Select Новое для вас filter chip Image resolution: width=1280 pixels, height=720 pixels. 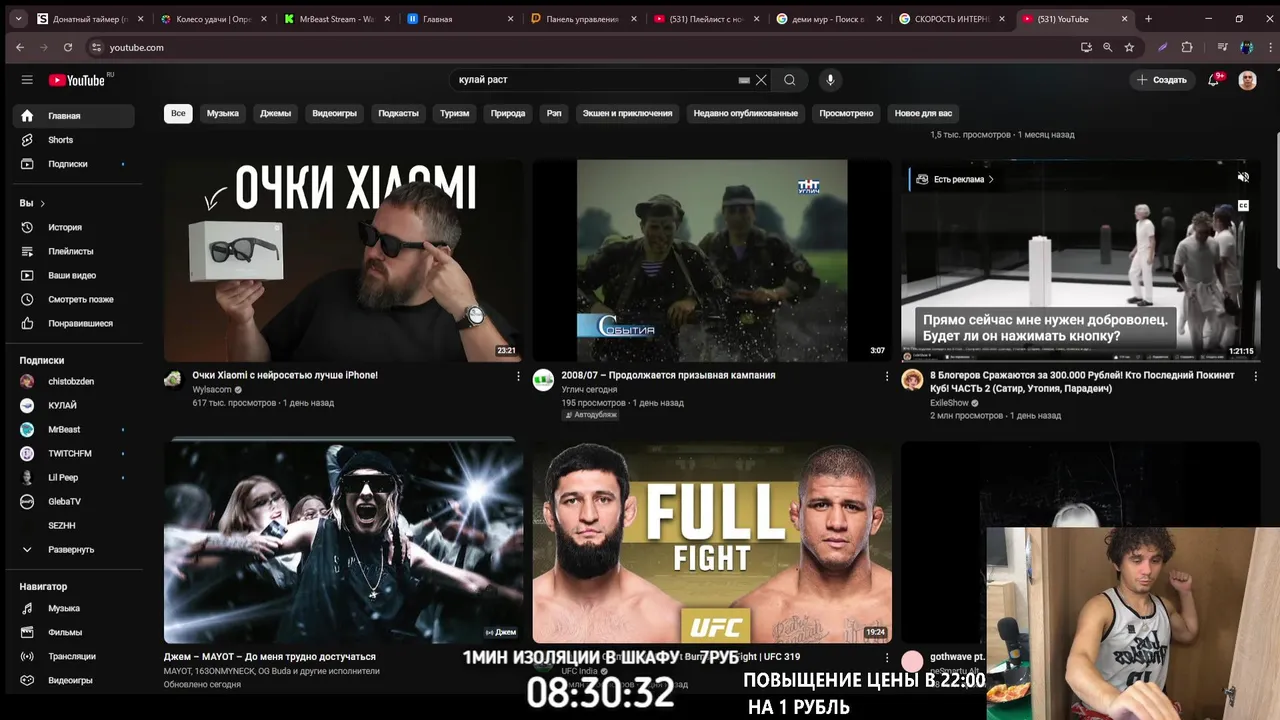pos(923,113)
